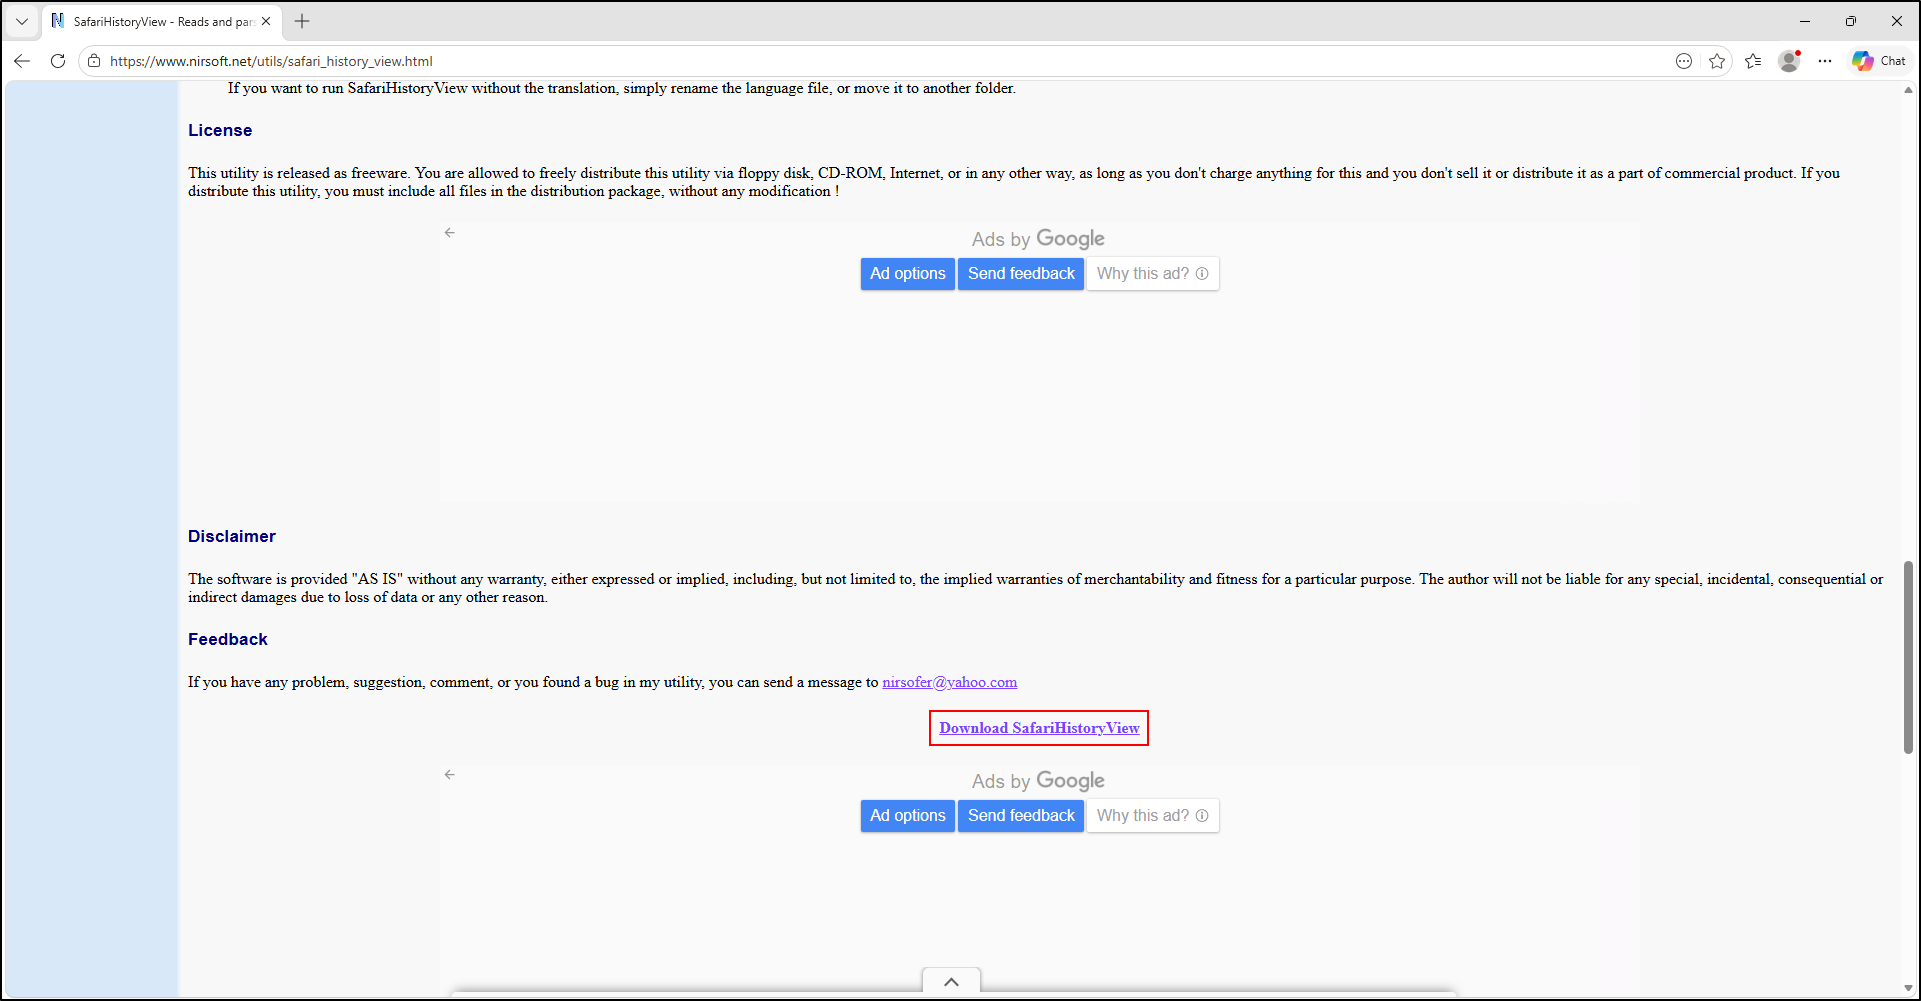Reload the page with the refresh icon
This screenshot has height=1001, width=1921.
tap(58, 61)
